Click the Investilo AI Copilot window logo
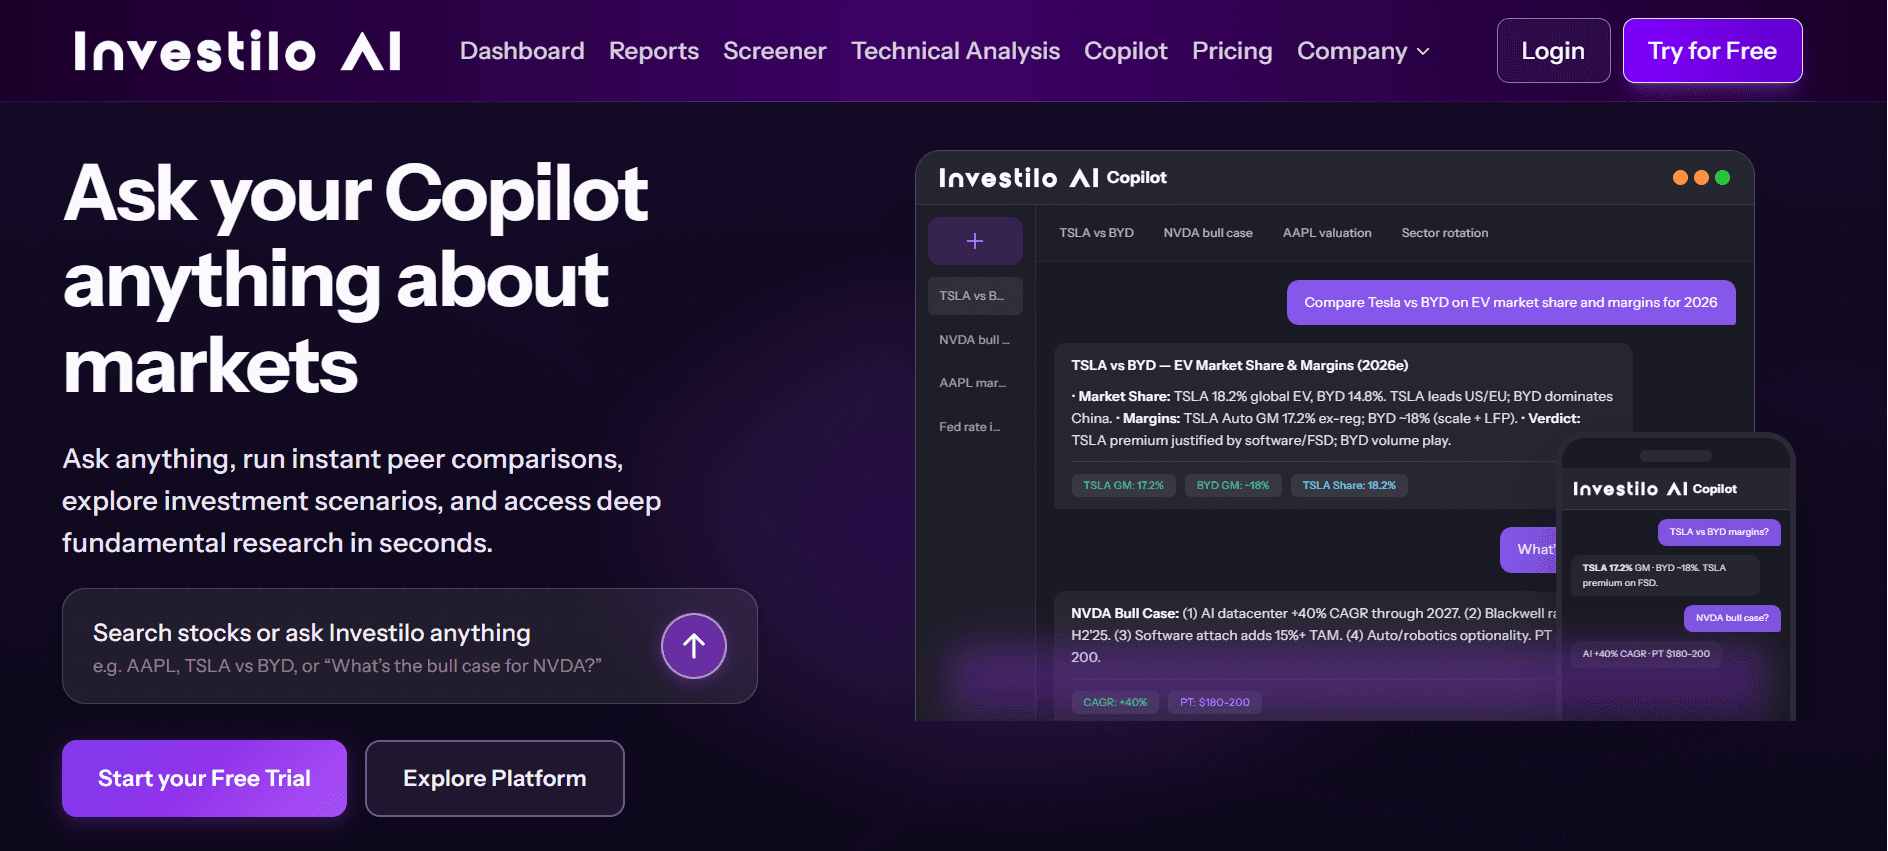The width and height of the screenshot is (1888, 851). pyautogui.click(x=1052, y=178)
